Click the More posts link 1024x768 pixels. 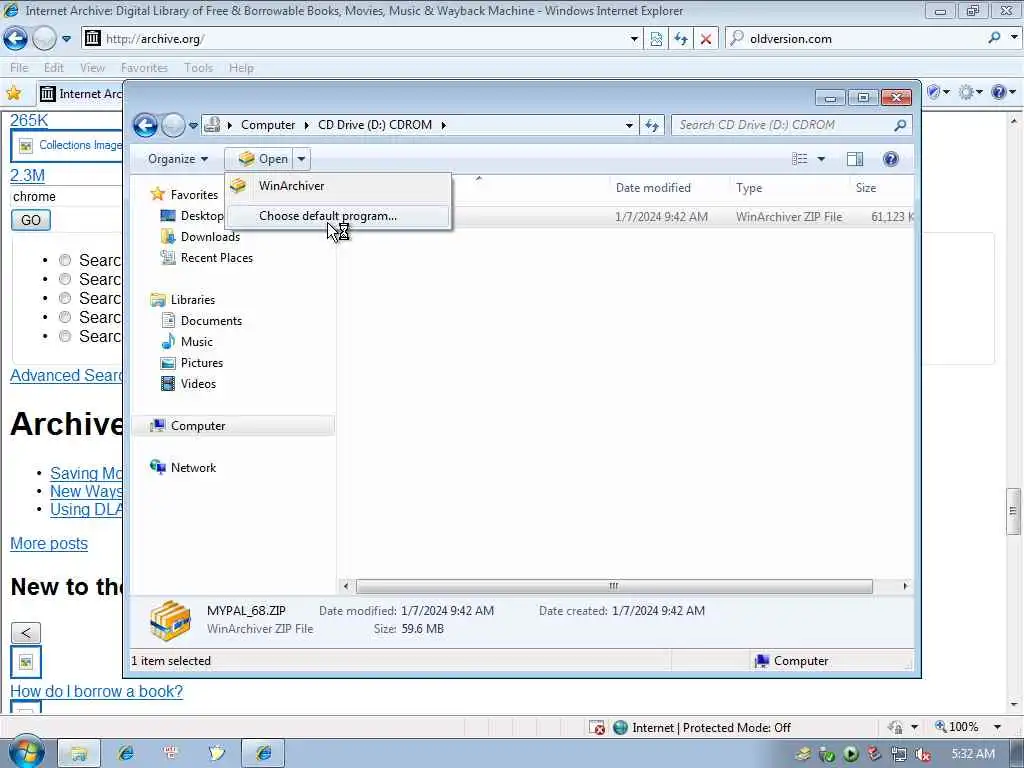(x=49, y=543)
